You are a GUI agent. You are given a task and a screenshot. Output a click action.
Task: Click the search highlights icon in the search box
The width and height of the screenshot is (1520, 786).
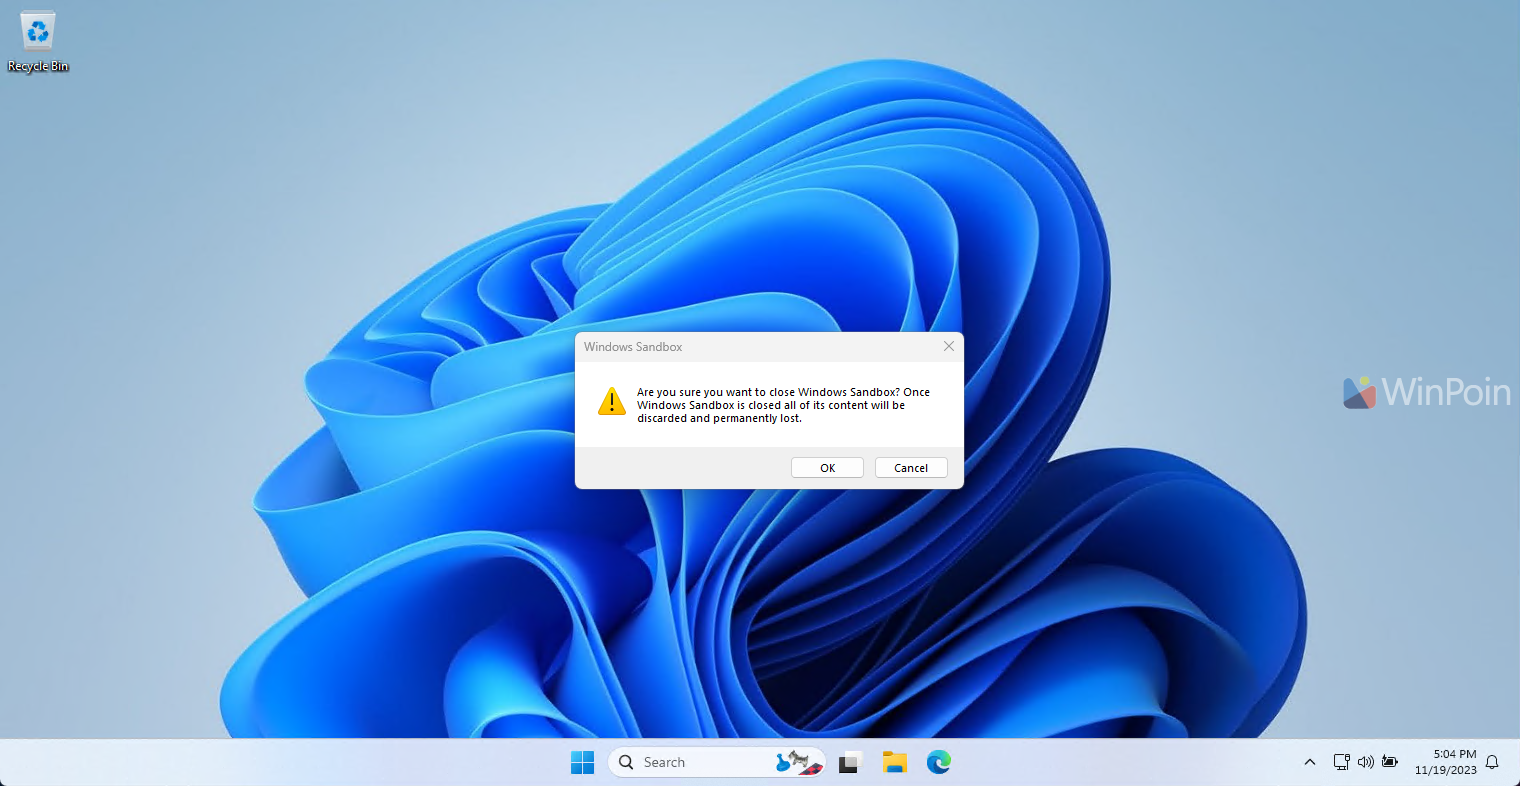pyautogui.click(x=799, y=762)
